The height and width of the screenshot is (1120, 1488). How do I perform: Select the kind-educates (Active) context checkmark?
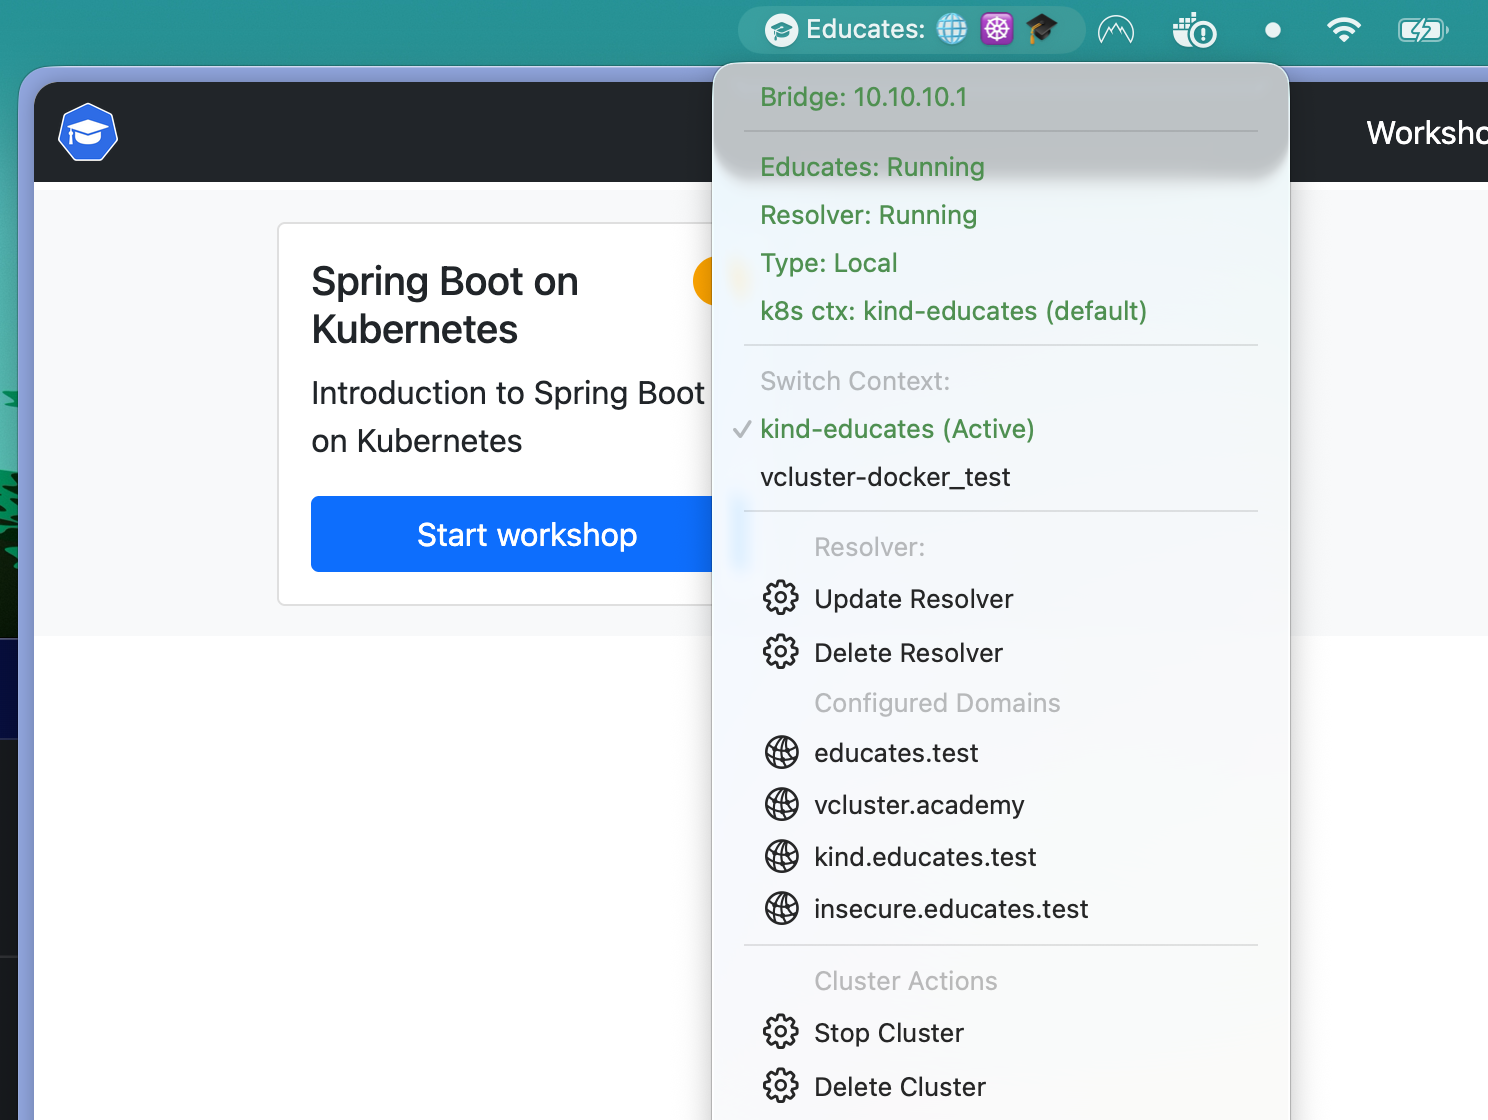(742, 429)
